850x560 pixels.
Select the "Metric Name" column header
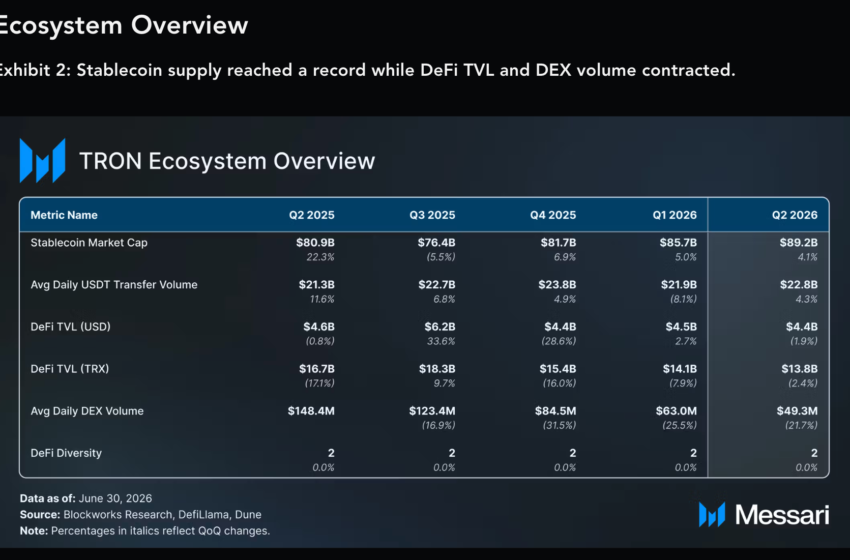tap(64, 215)
